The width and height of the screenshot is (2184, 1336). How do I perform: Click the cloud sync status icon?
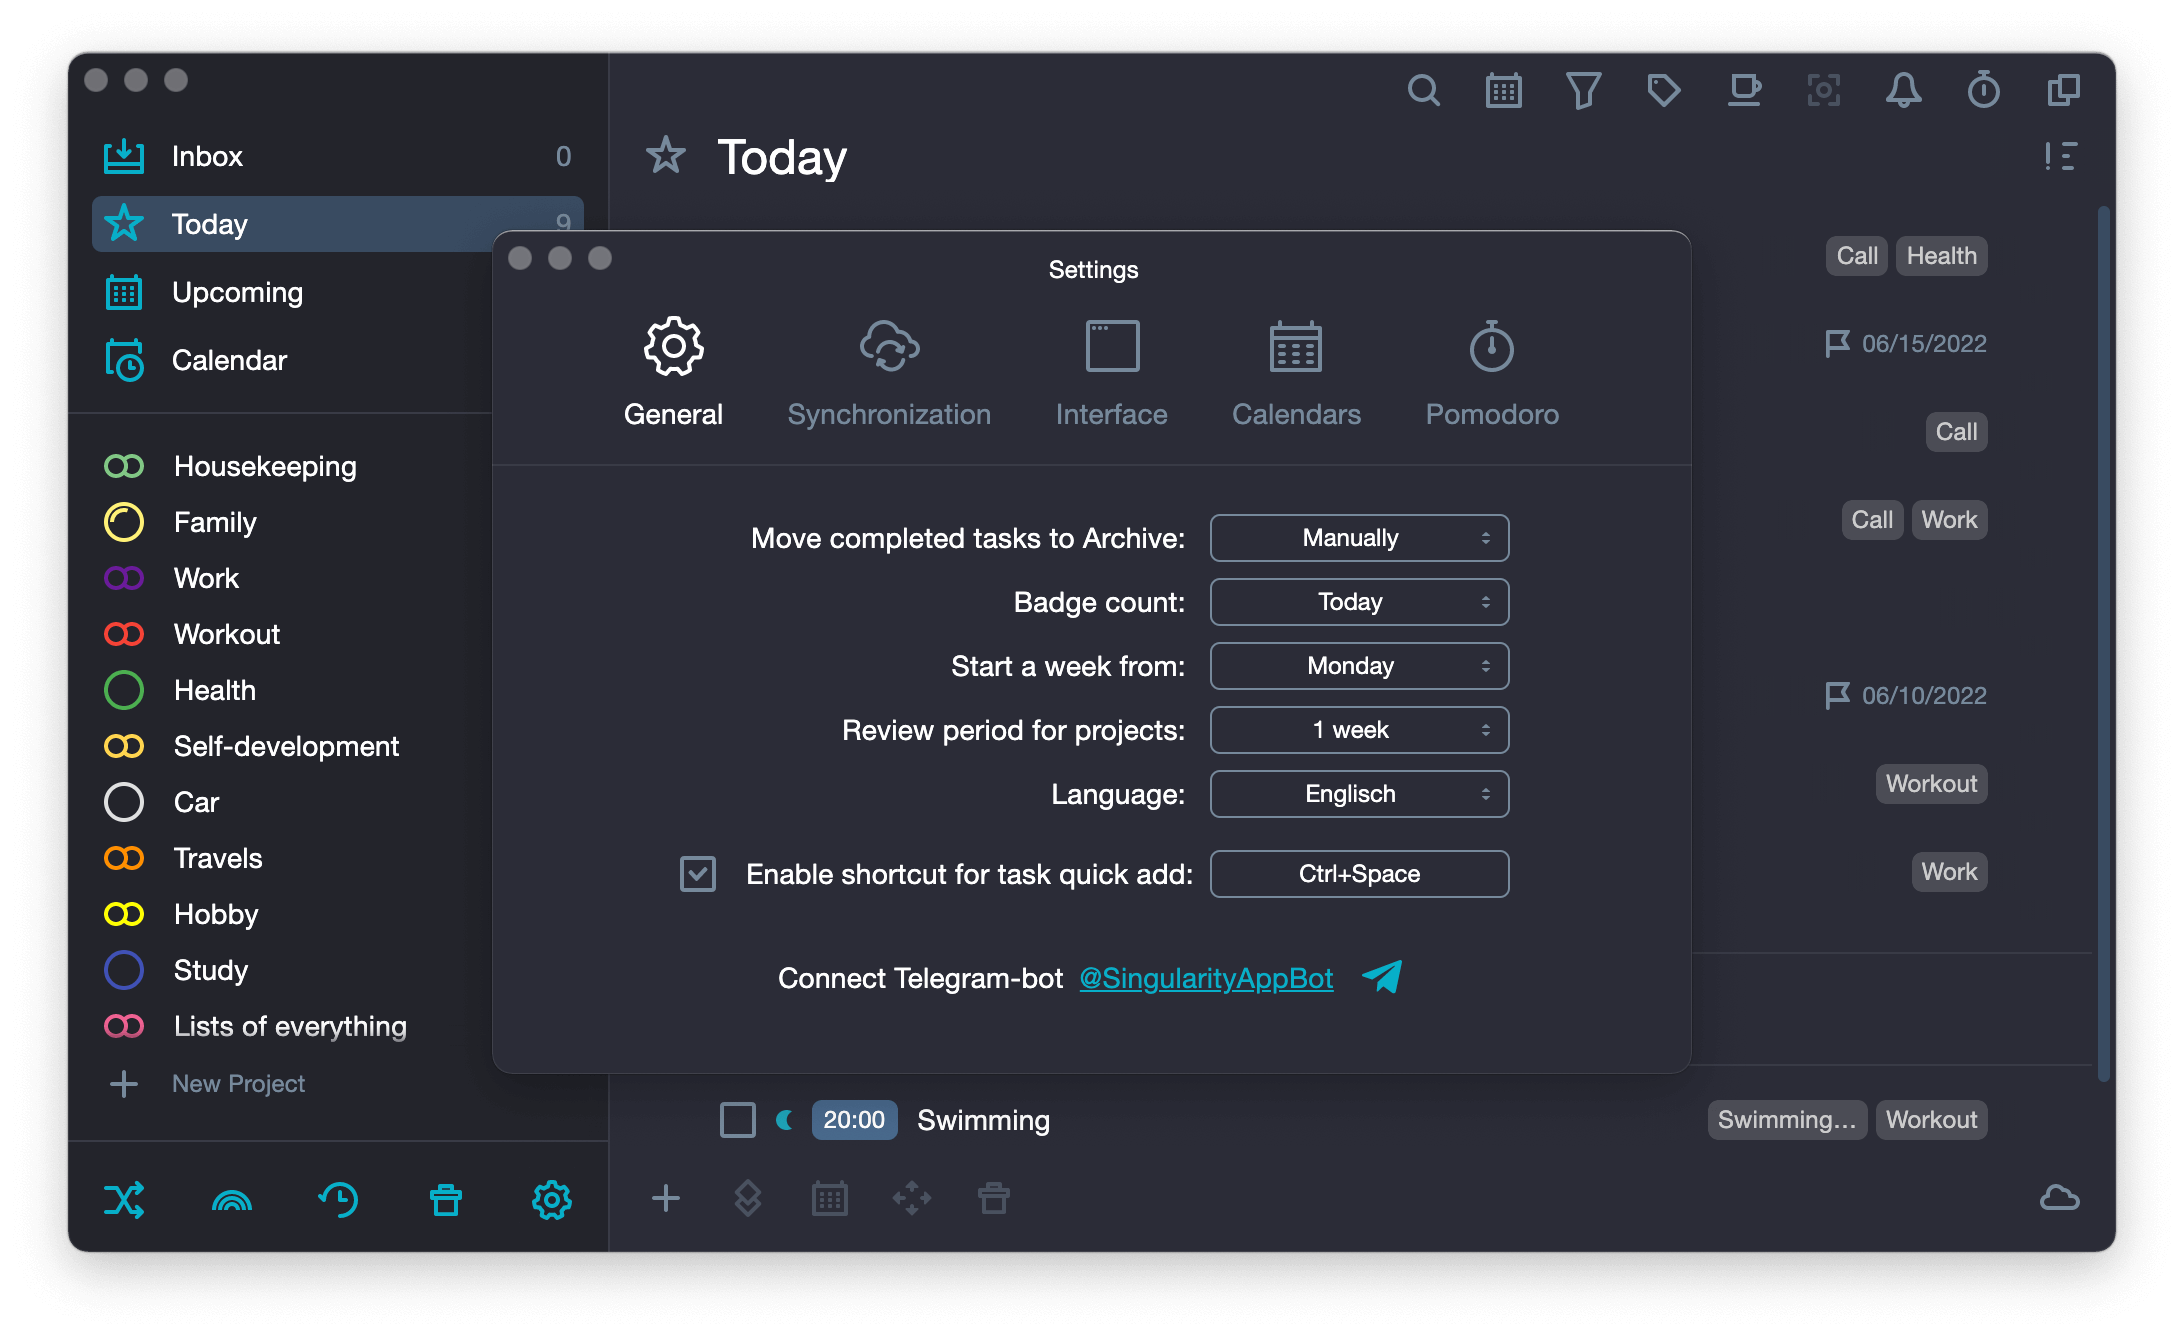(x=2060, y=1198)
